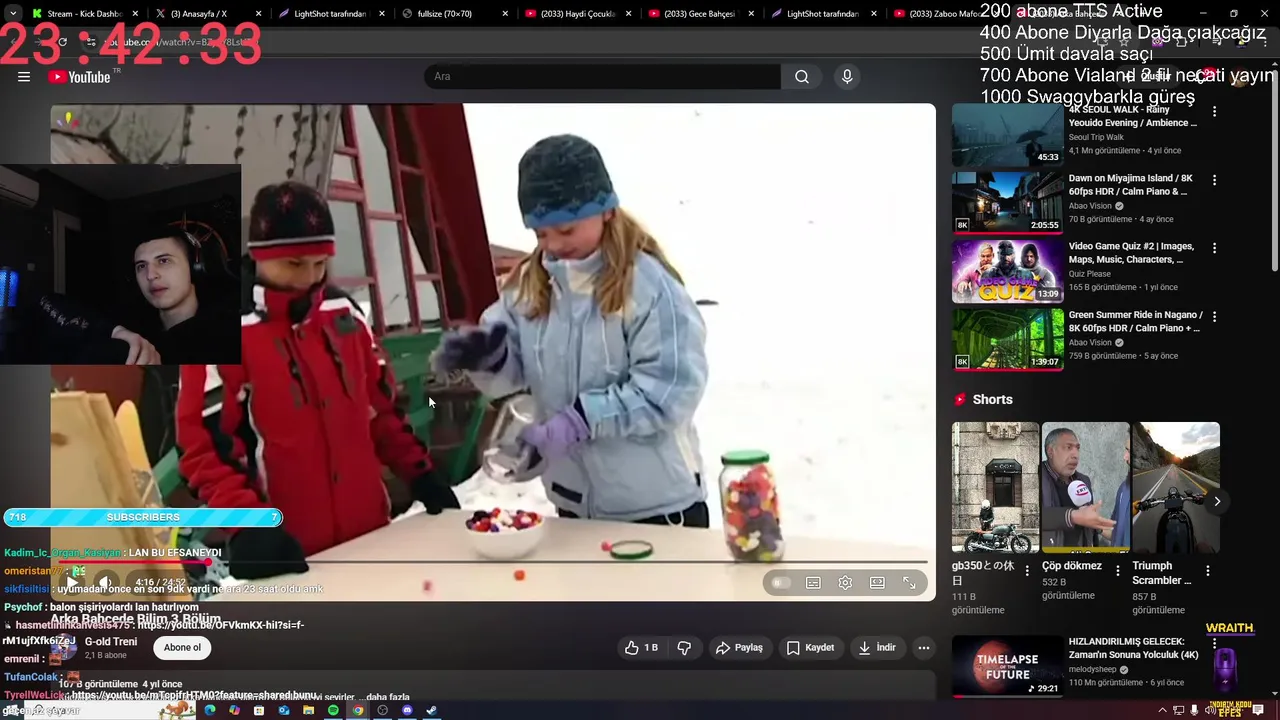This screenshot has width=1280, height=720.
Task: Show next Shorts with the right chevron
Action: pos(1217,501)
